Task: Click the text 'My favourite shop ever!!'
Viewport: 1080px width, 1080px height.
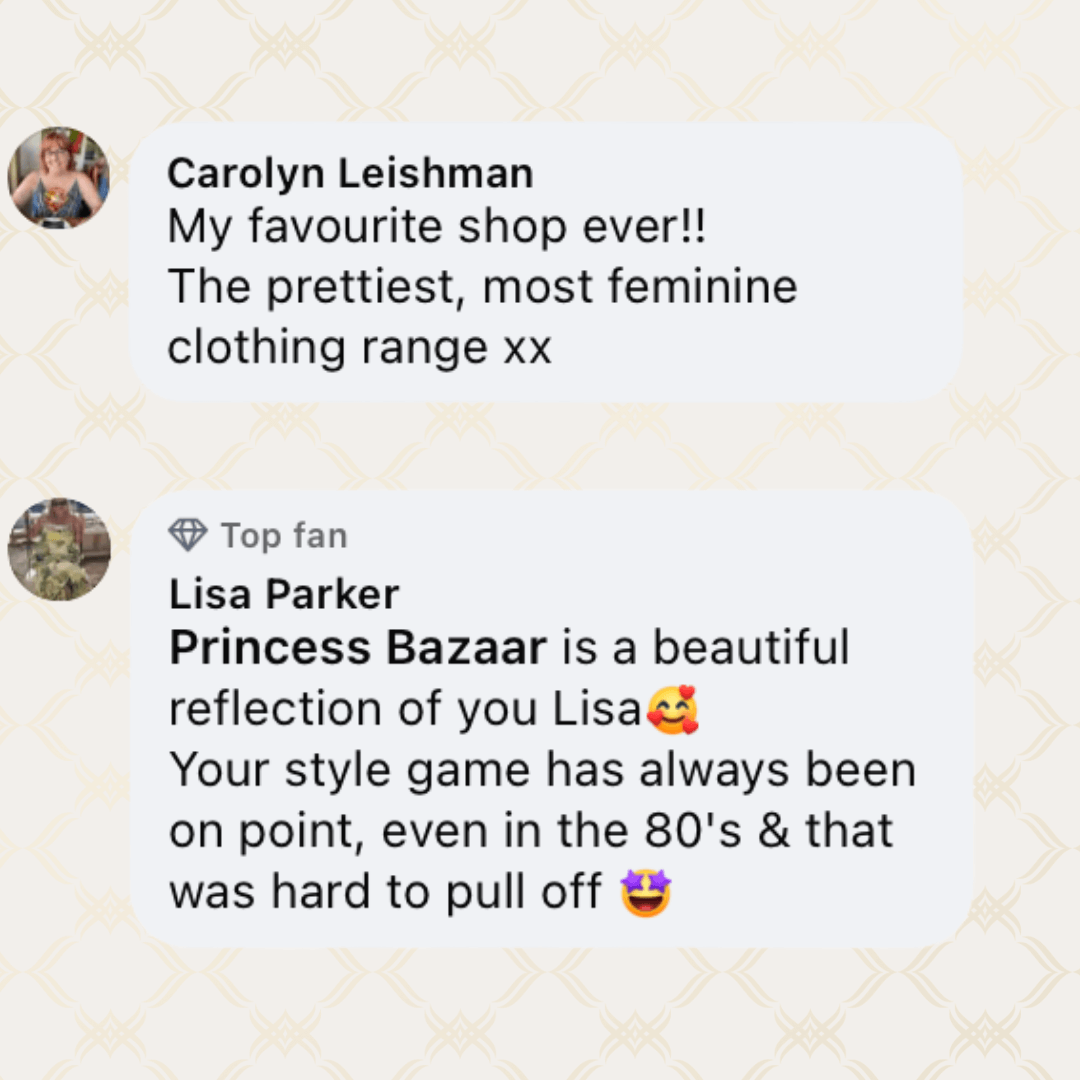Action: [x=437, y=227]
